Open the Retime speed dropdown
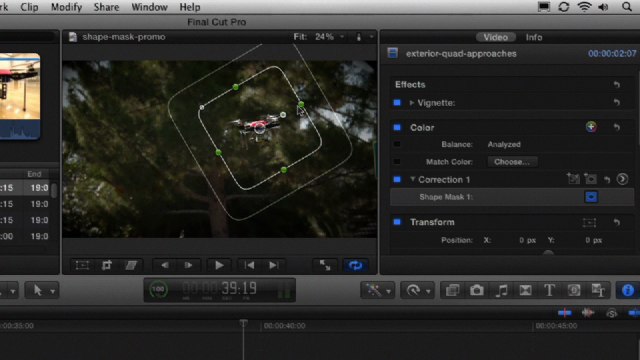The height and width of the screenshot is (360, 640). point(417,290)
